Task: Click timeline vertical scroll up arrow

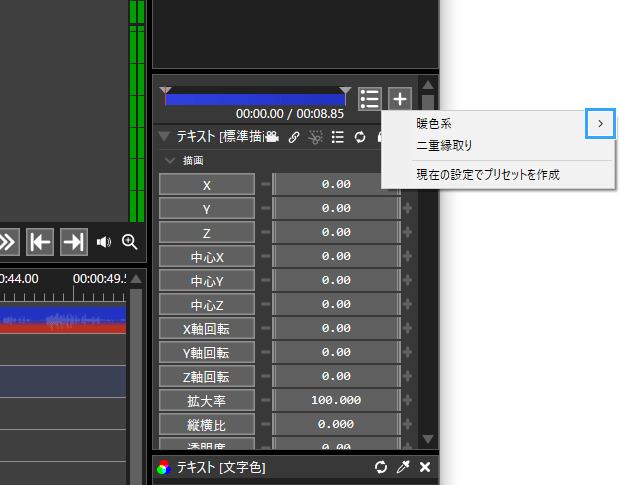Action: 136,279
